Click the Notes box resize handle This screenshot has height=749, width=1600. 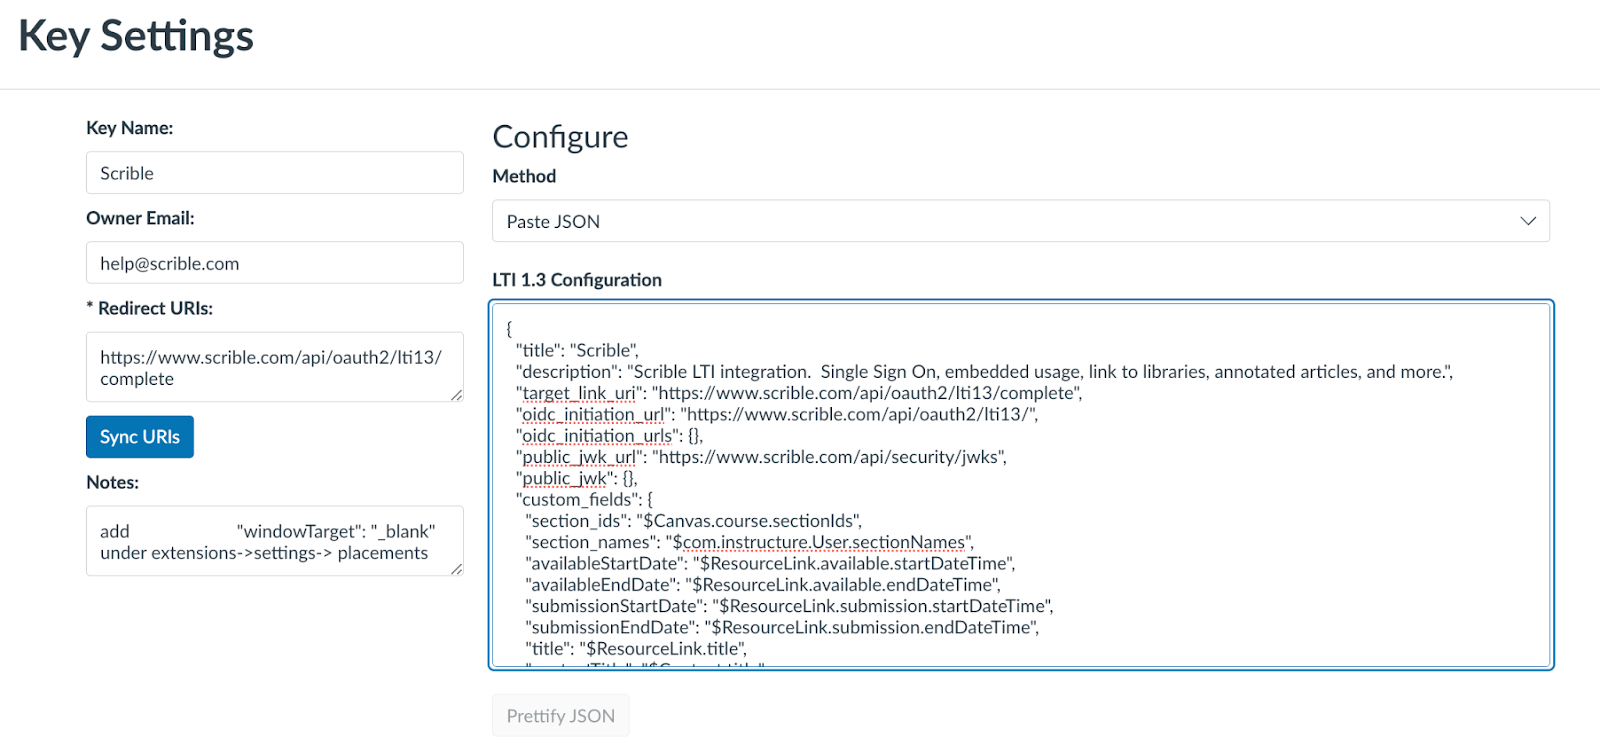[x=456, y=569]
